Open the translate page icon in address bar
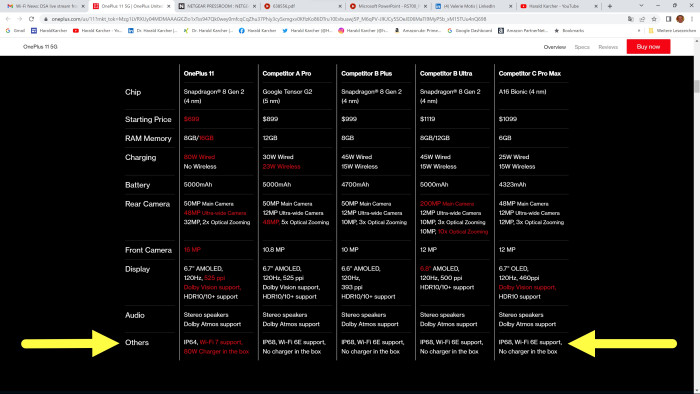This screenshot has height=394, width=700. point(630,19)
